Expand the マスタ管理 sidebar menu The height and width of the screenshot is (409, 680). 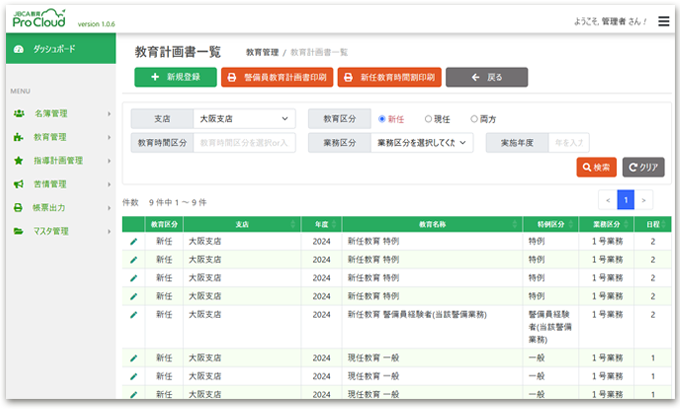[x=58, y=231]
